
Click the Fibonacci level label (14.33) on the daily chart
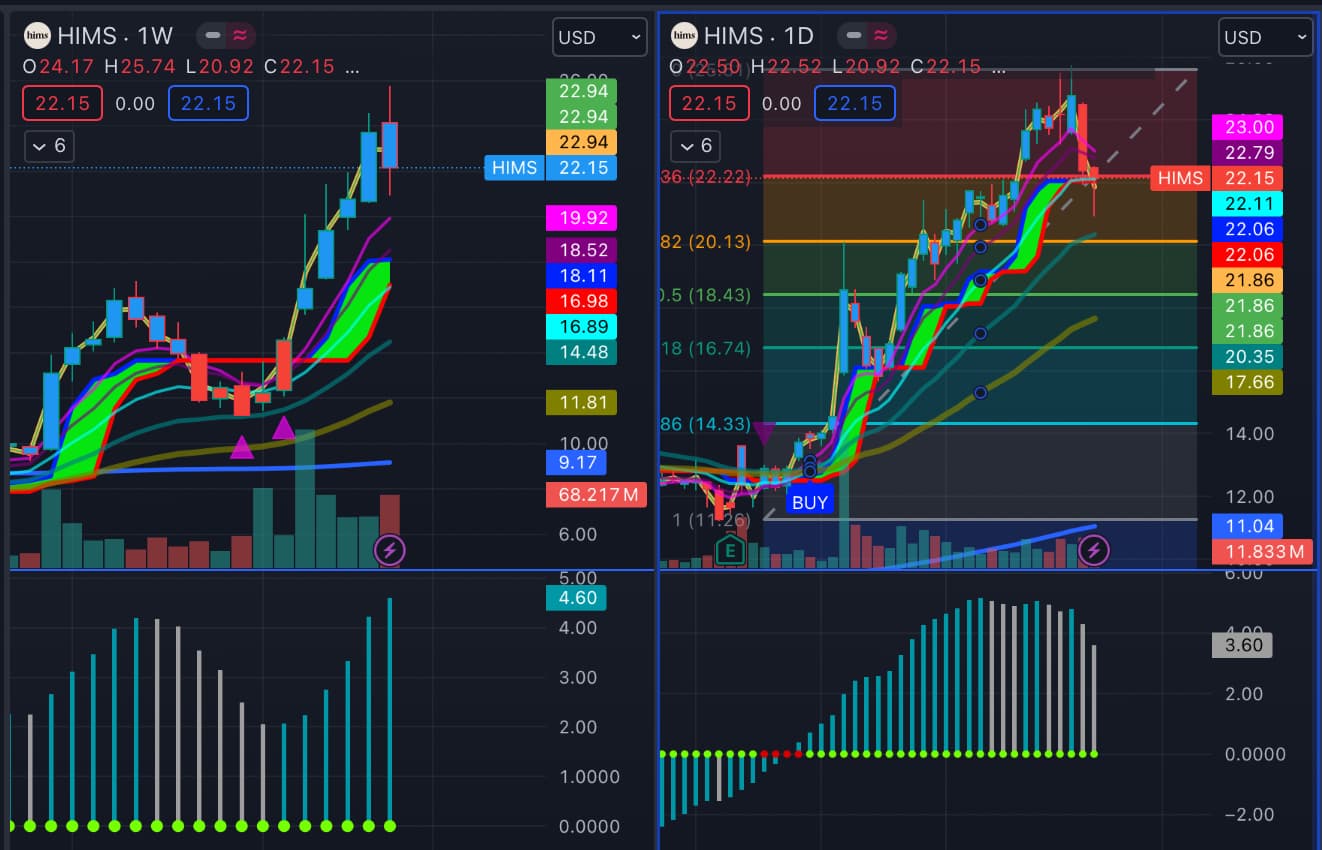[x=705, y=423]
